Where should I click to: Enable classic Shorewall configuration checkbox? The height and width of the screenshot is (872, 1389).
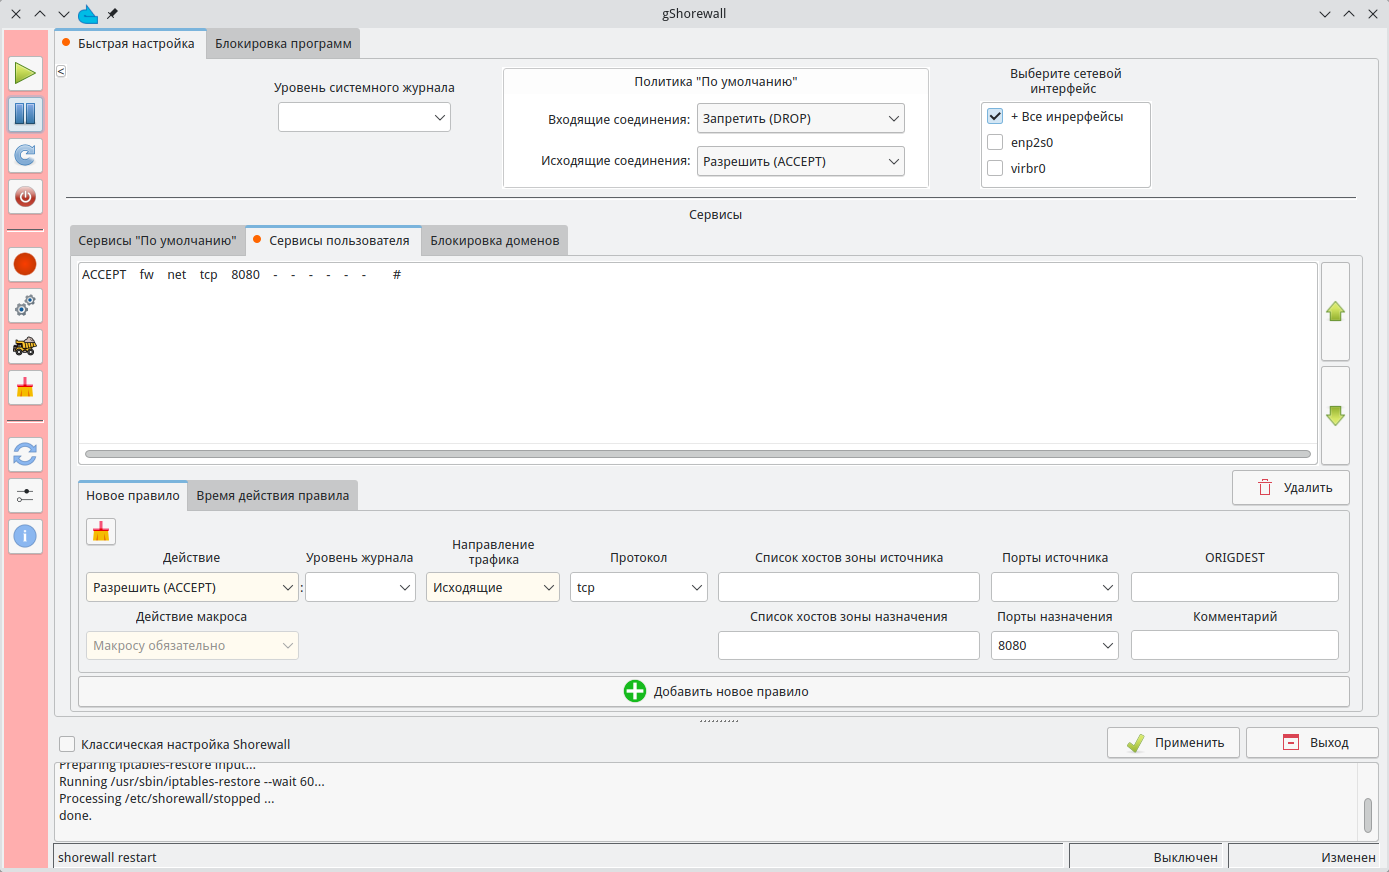tap(67, 744)
